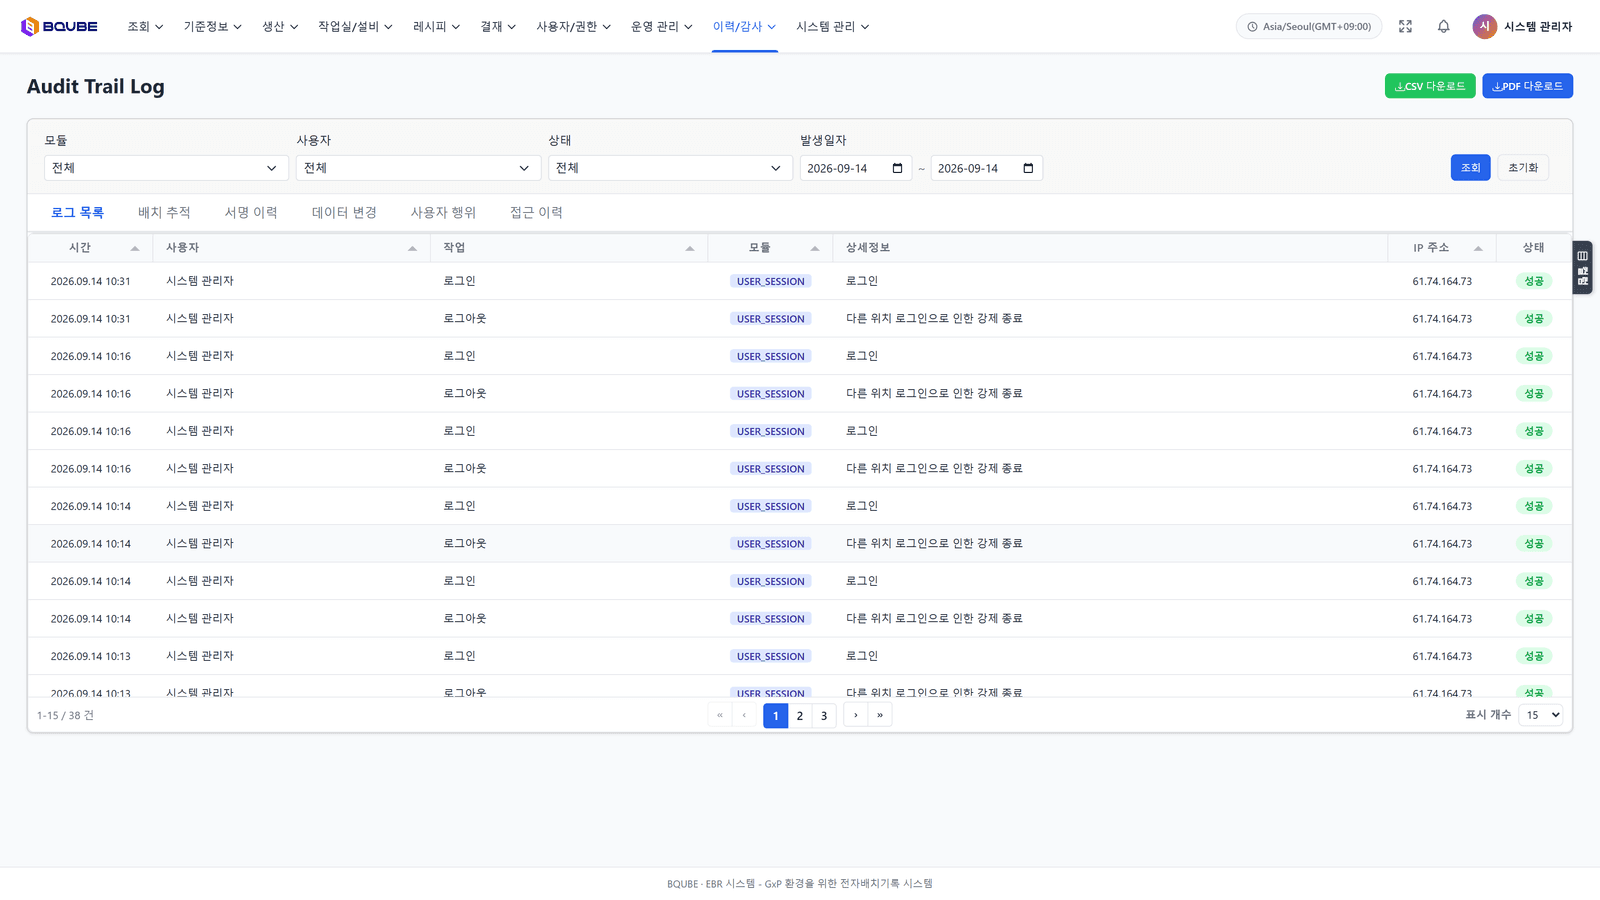
Task: Click the 2026.09.14 10:13 로그인 row time
Action: (x=91, y=657)
